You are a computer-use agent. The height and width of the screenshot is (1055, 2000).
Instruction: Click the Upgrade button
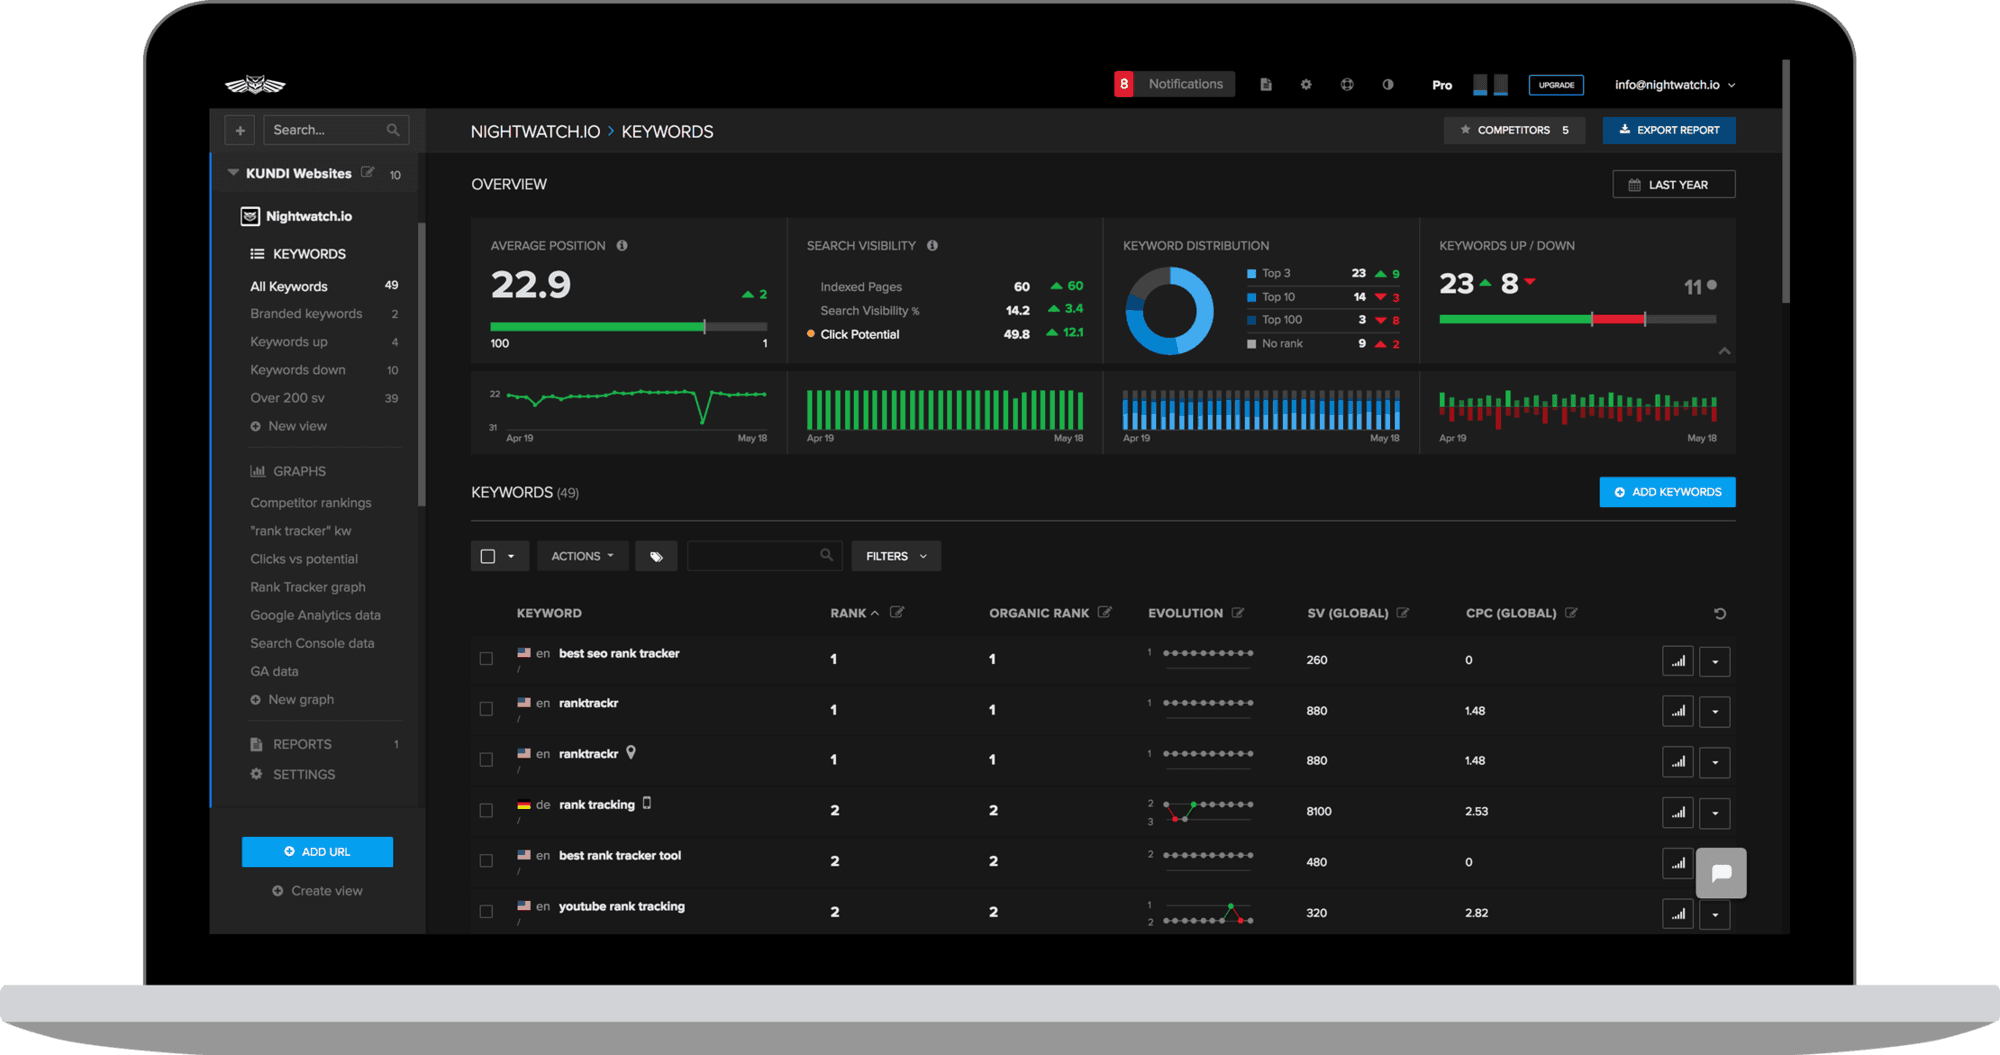[1556, 85]
